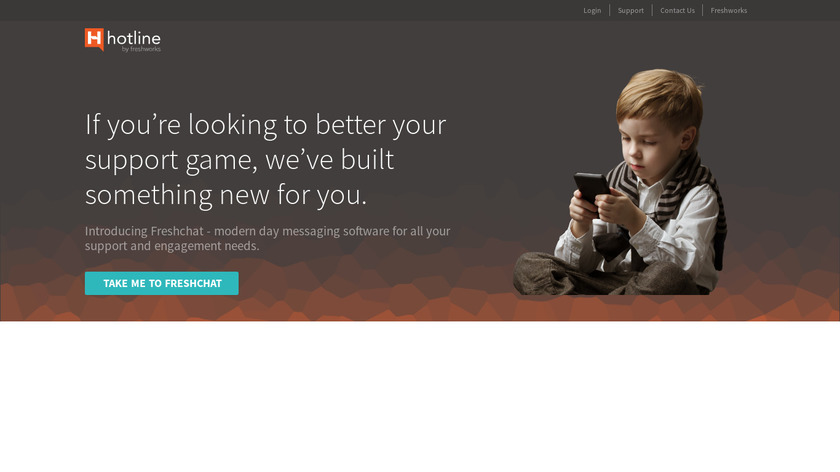Click the hotline wordmark text

[x=133, y=38]
